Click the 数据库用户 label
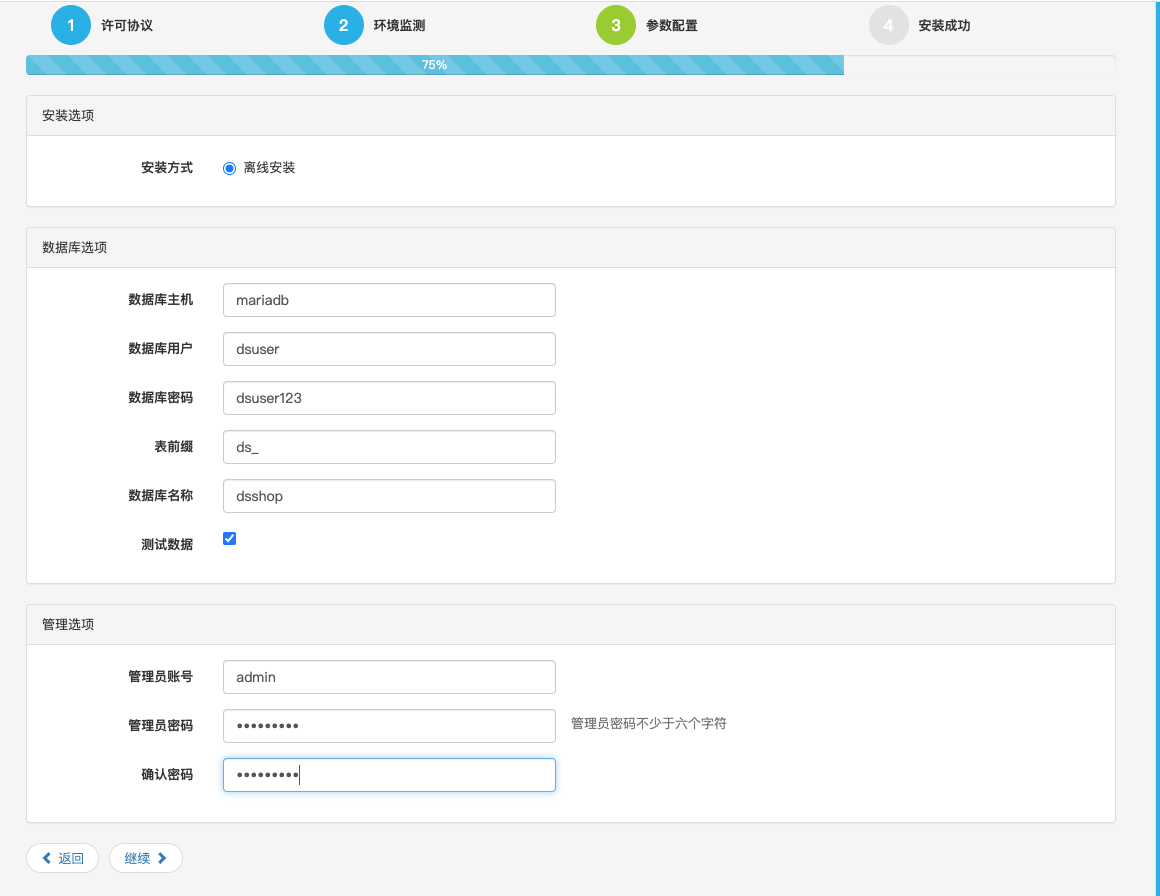The height and width of the screenshot is (896, 1160). click(161, 348)
